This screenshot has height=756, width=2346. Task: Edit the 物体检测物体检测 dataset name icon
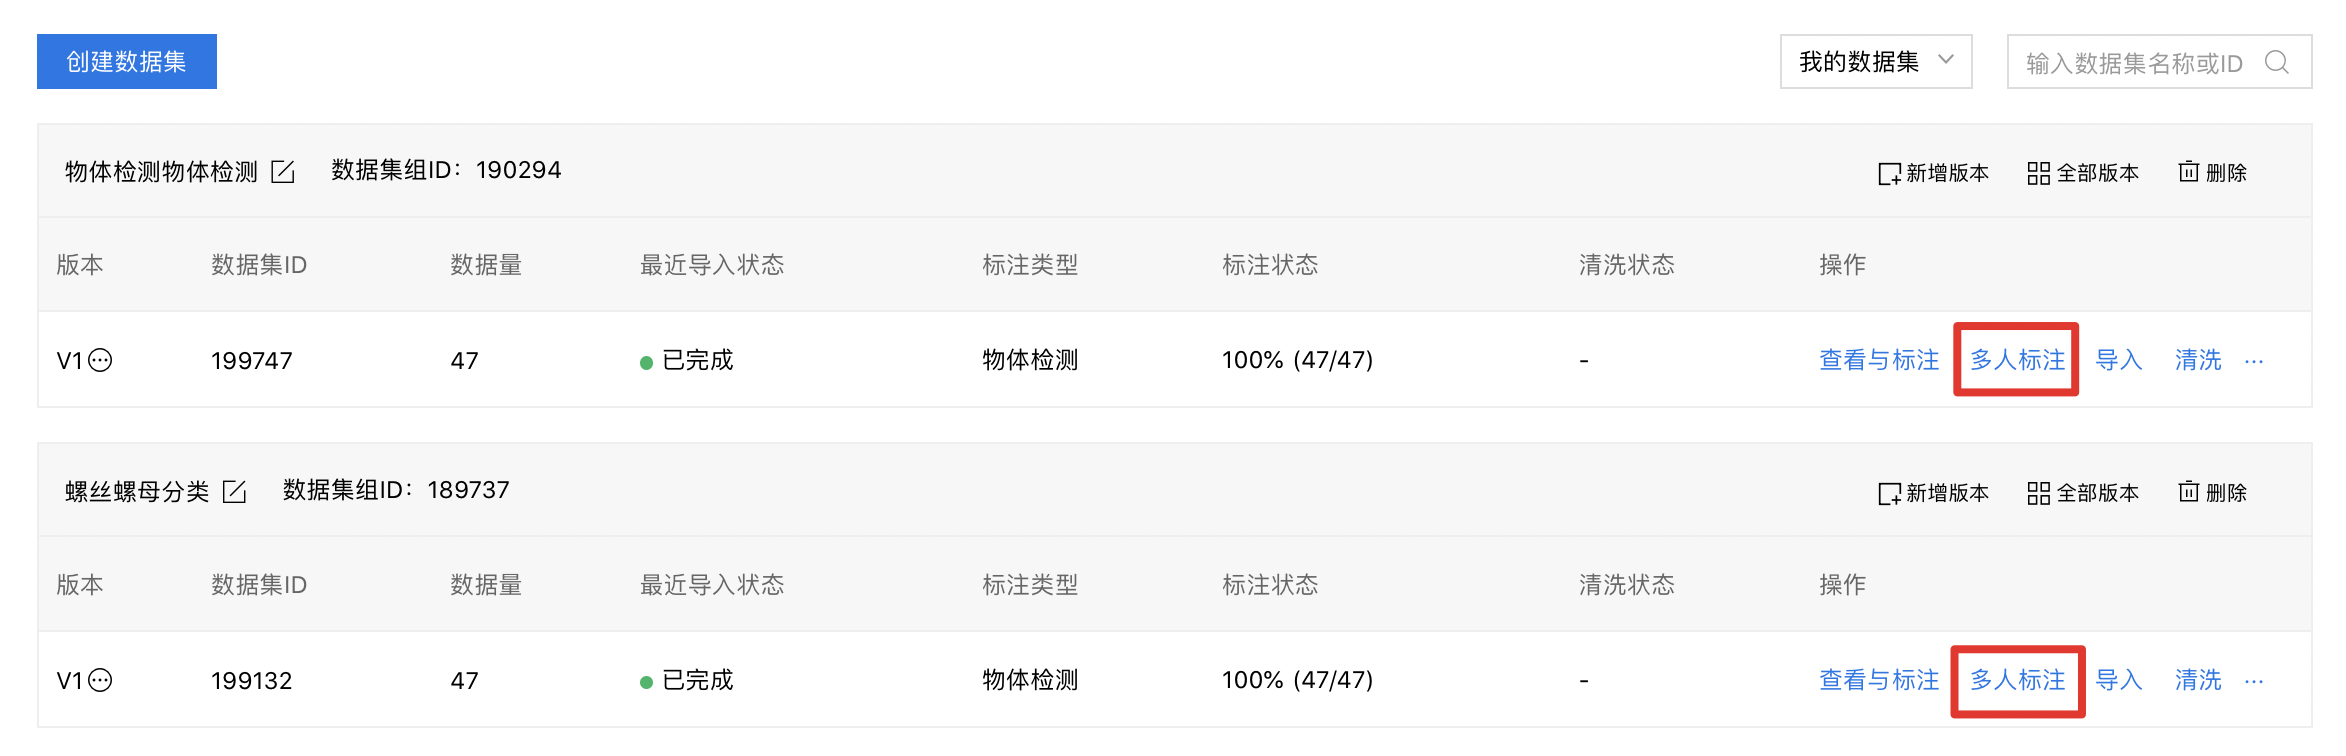coord(283,172)
